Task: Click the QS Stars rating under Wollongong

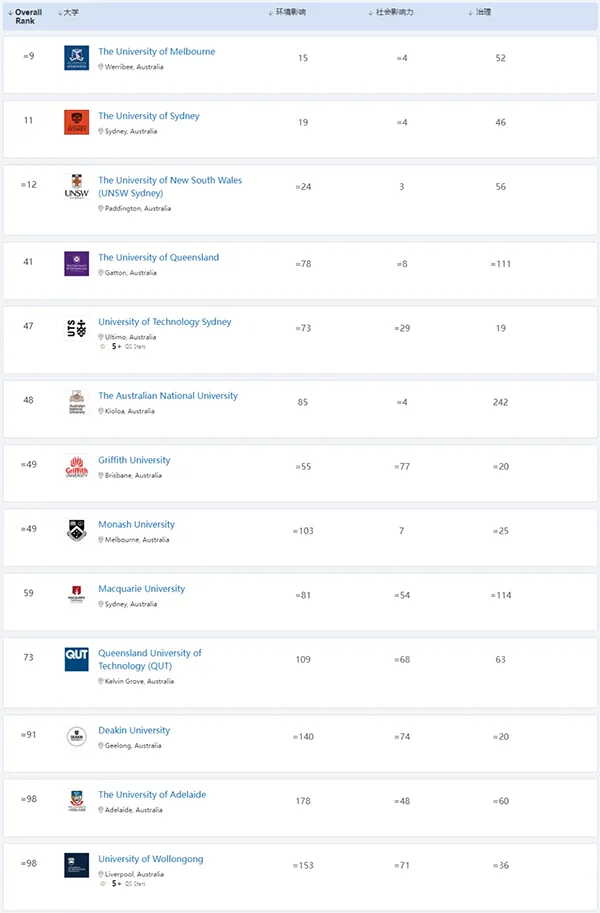Action: click(121, 884)
